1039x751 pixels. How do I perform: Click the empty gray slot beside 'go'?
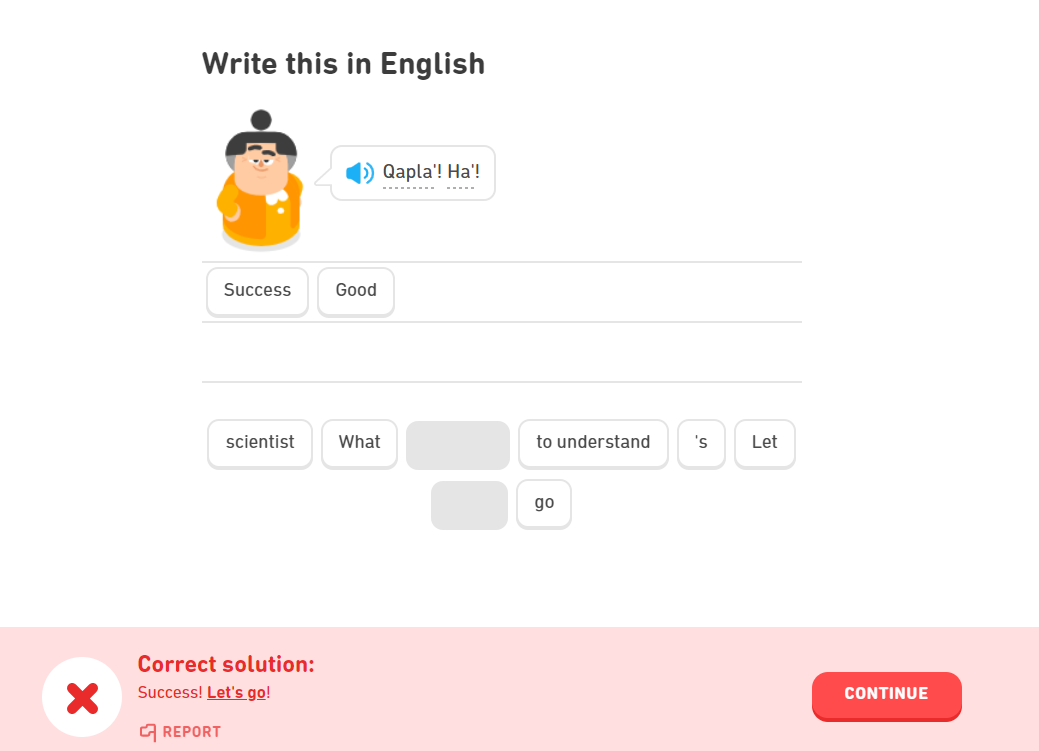pos(469,505)
